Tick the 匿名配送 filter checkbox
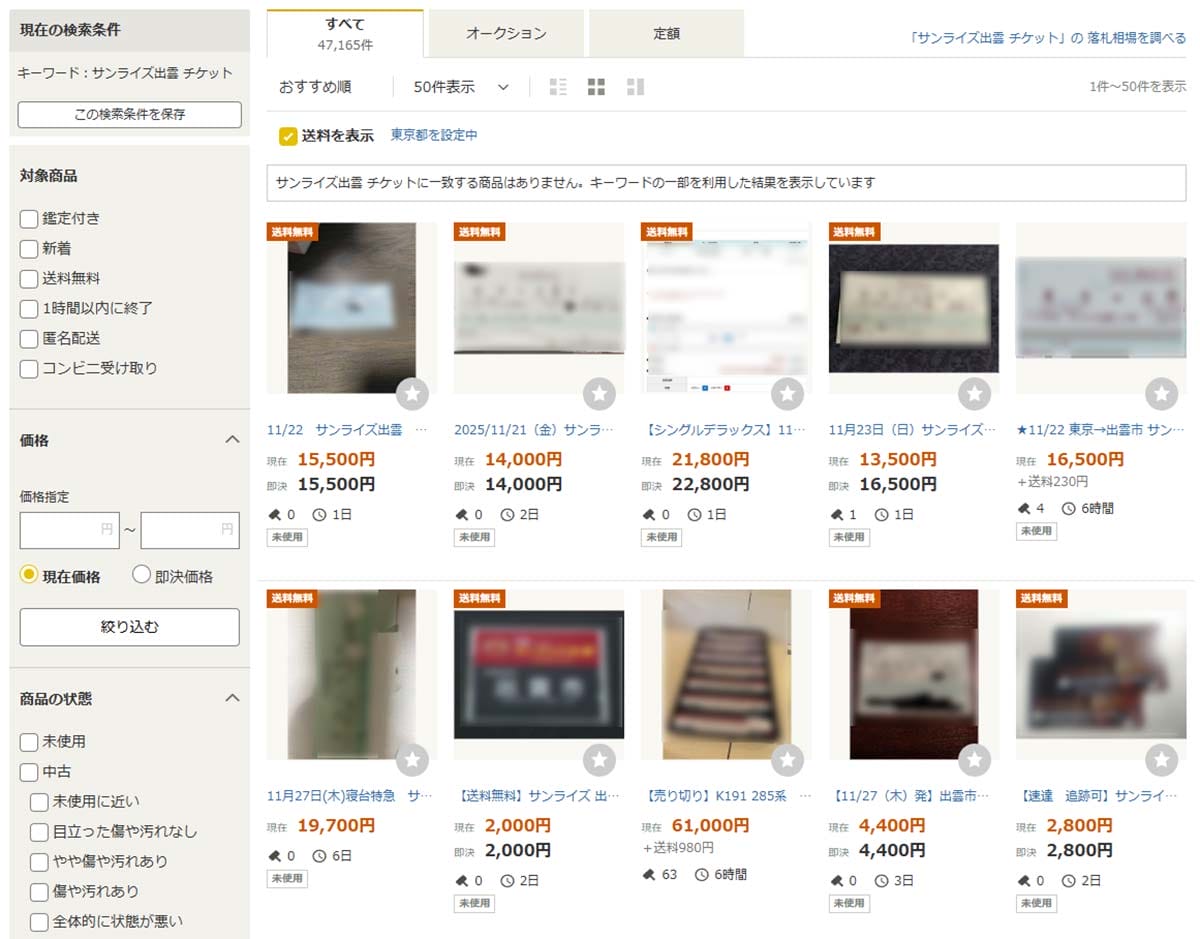This screenshot has height=939, width=1200. [29, 338]
